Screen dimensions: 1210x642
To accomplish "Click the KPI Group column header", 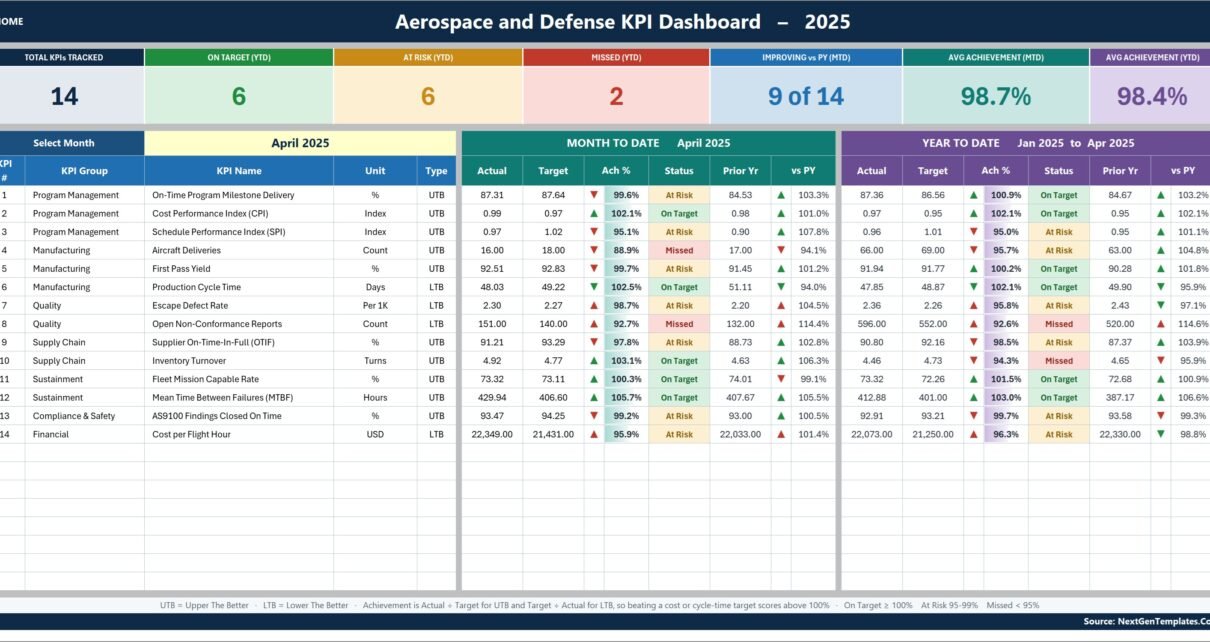I will coord(84,170).
